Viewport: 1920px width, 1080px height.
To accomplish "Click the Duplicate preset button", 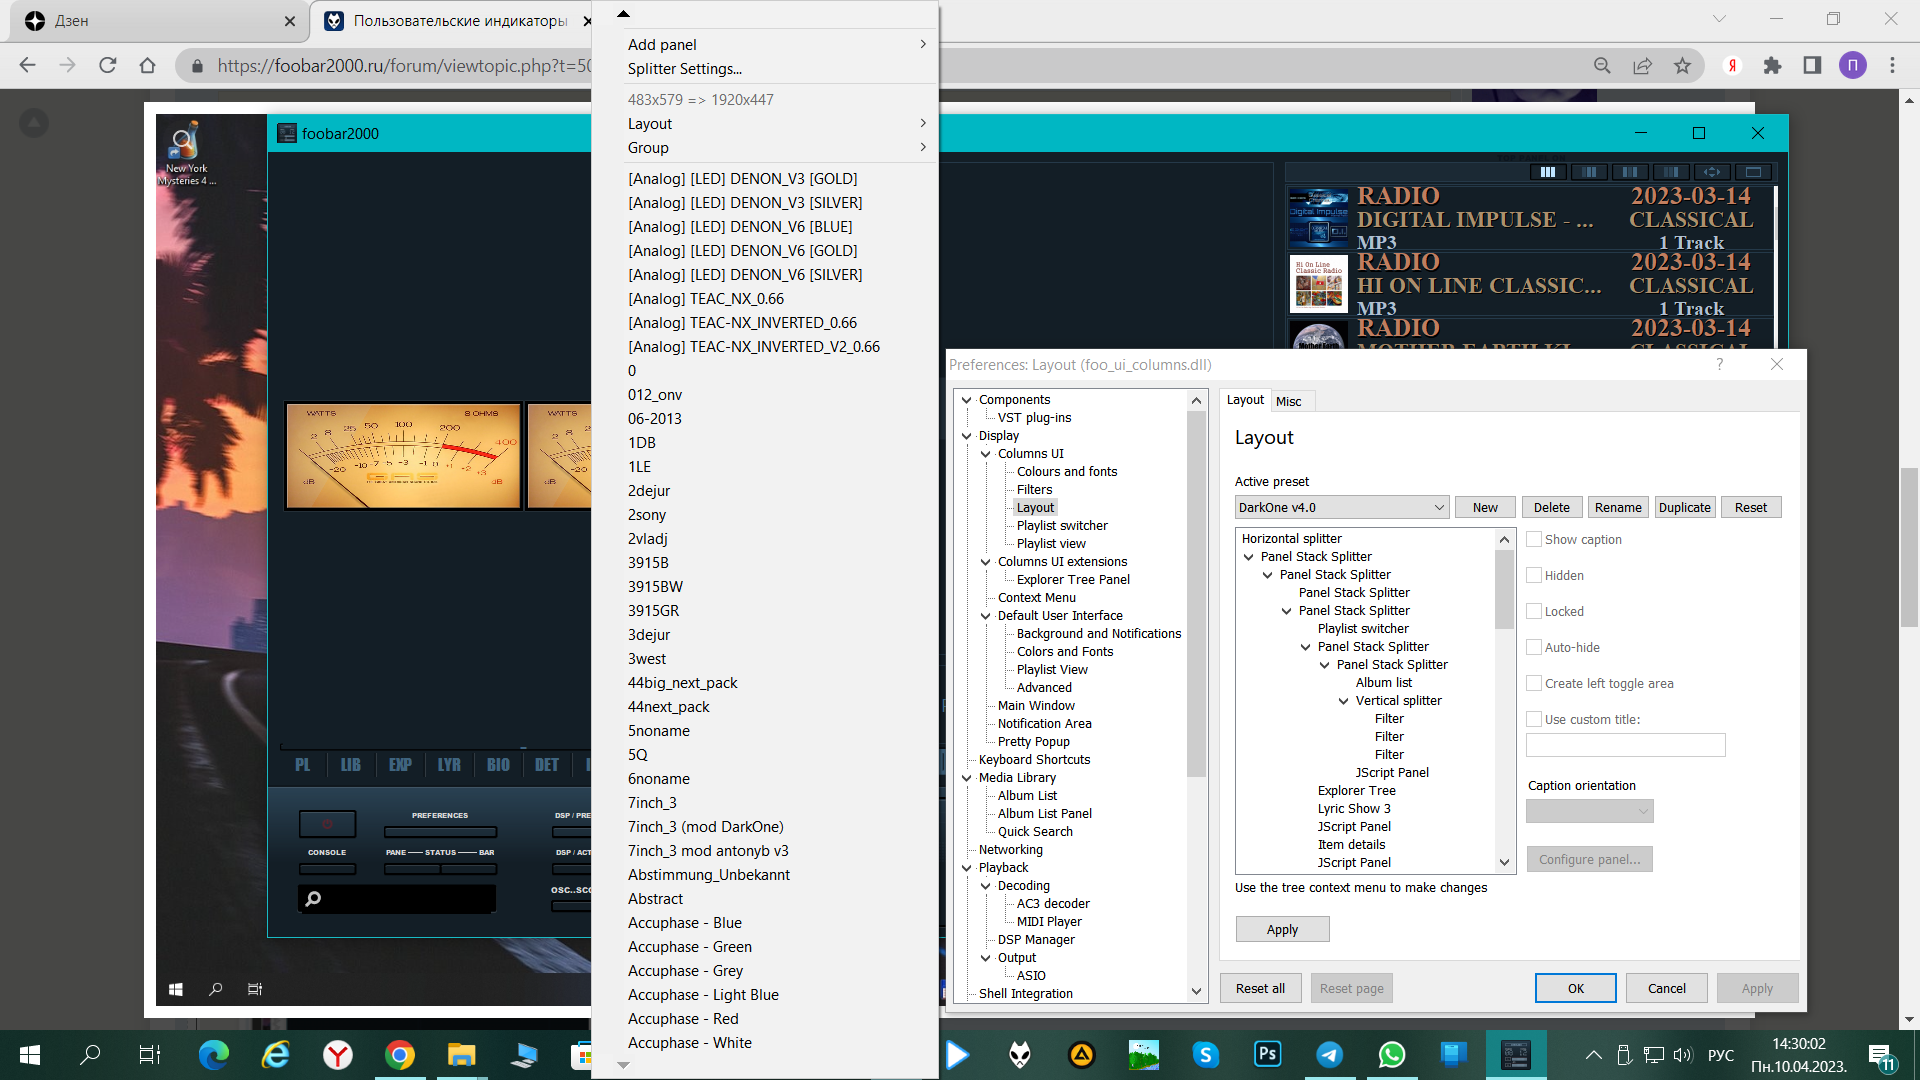I will click(1684, 507).
